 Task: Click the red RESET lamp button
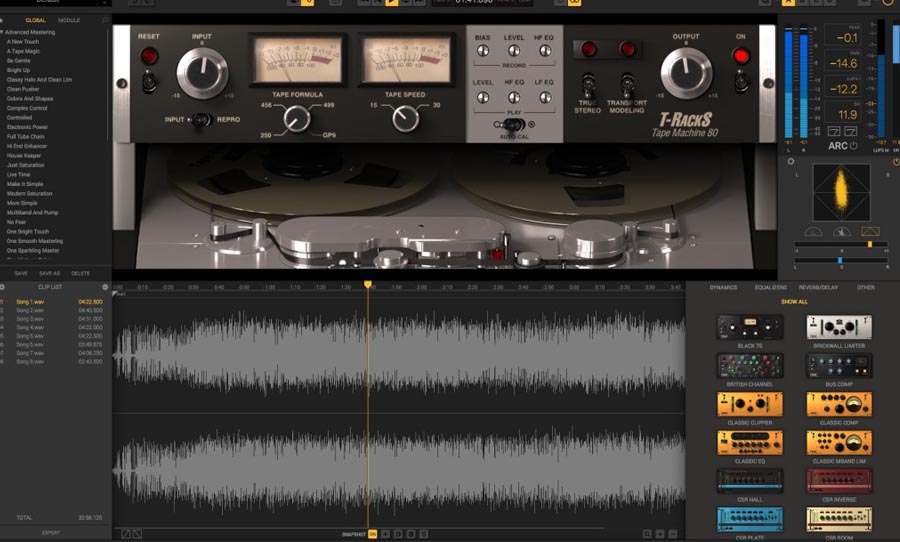tap(149, 56)
